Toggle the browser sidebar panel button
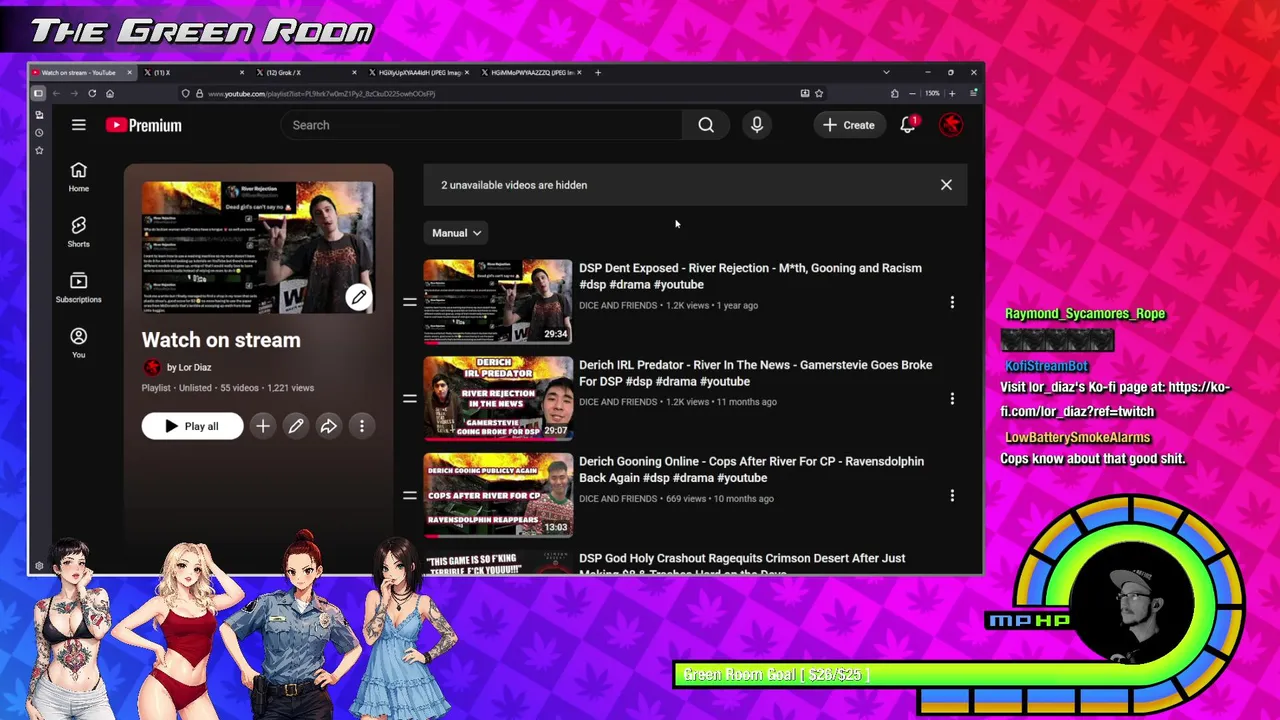This screenshot has width=1280, height=720. tap(38, 93)
